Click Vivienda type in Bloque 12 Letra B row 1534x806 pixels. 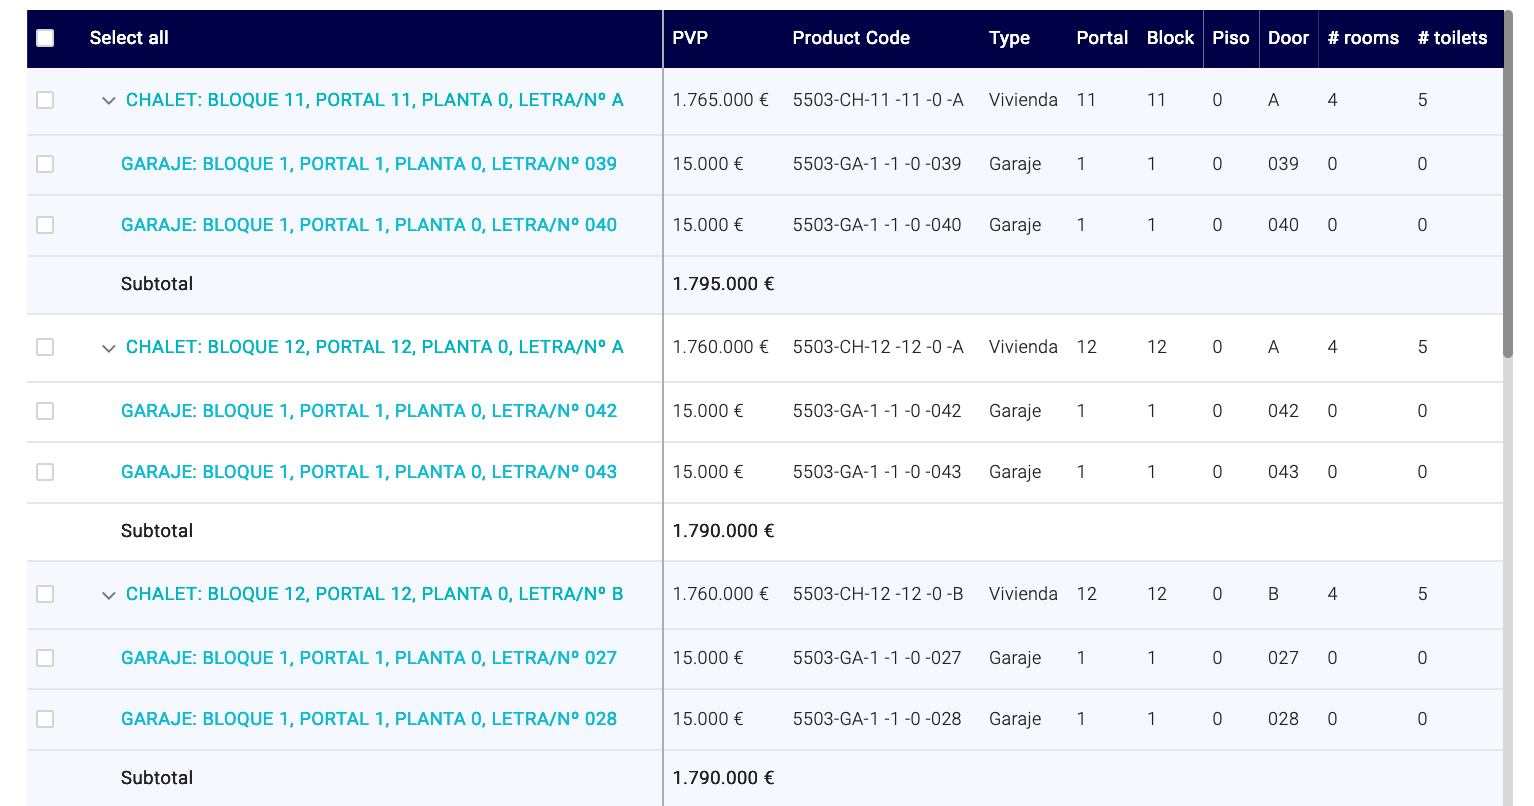pyautogui.click(x=1023, y=594)
